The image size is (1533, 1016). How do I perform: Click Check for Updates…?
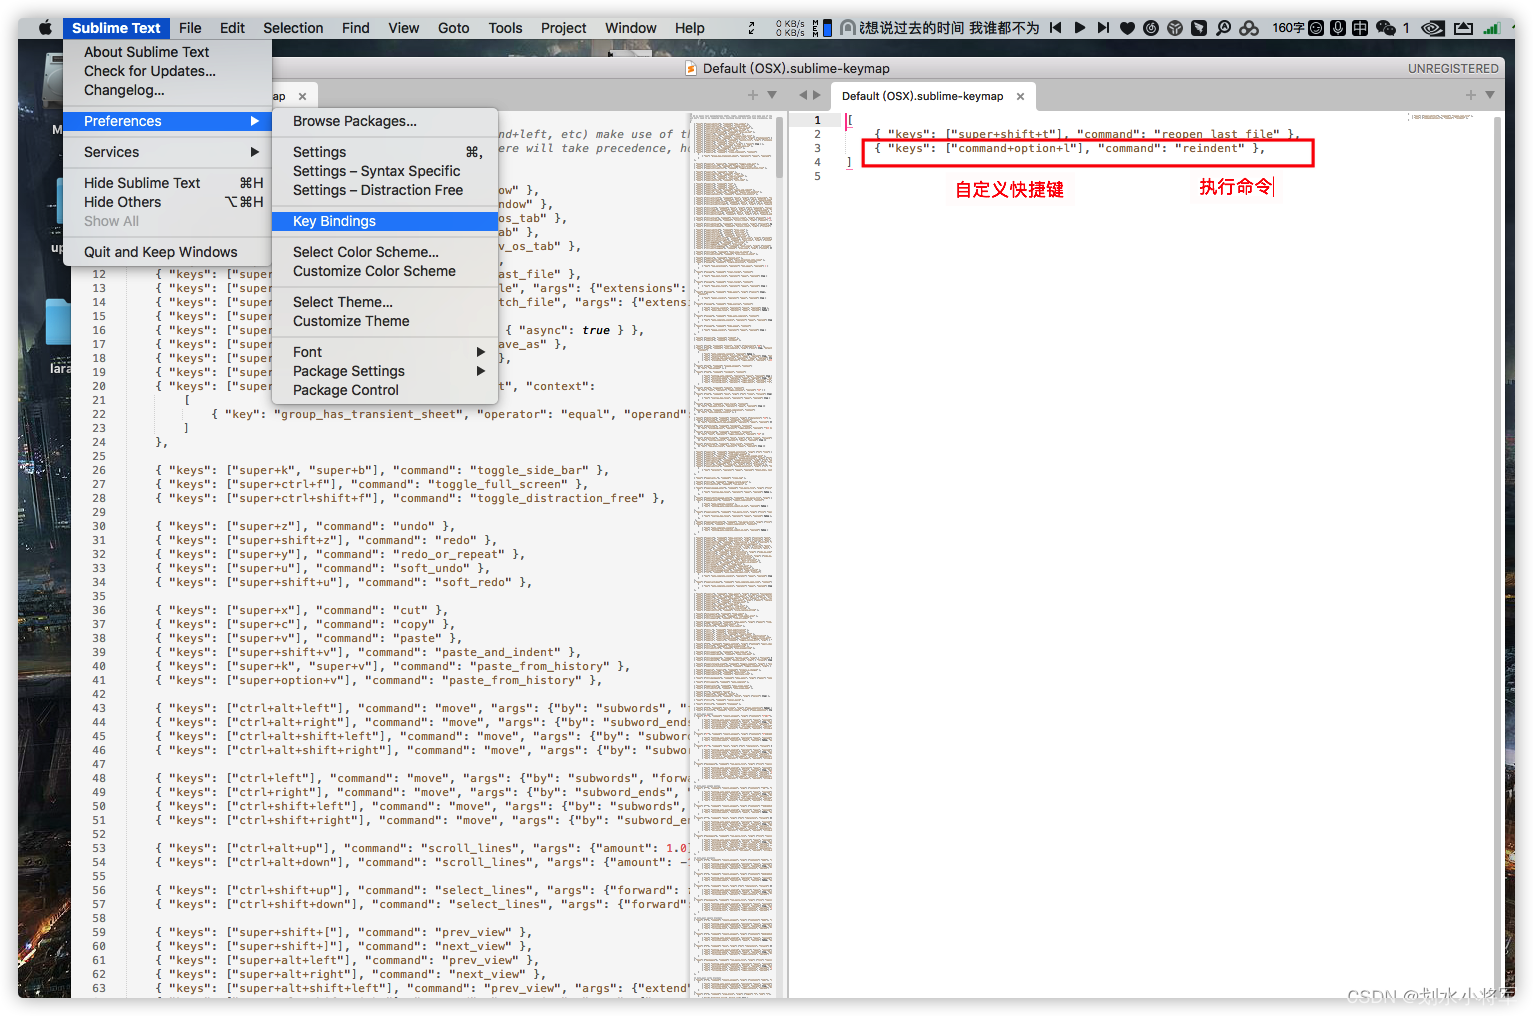pos(168,71)
